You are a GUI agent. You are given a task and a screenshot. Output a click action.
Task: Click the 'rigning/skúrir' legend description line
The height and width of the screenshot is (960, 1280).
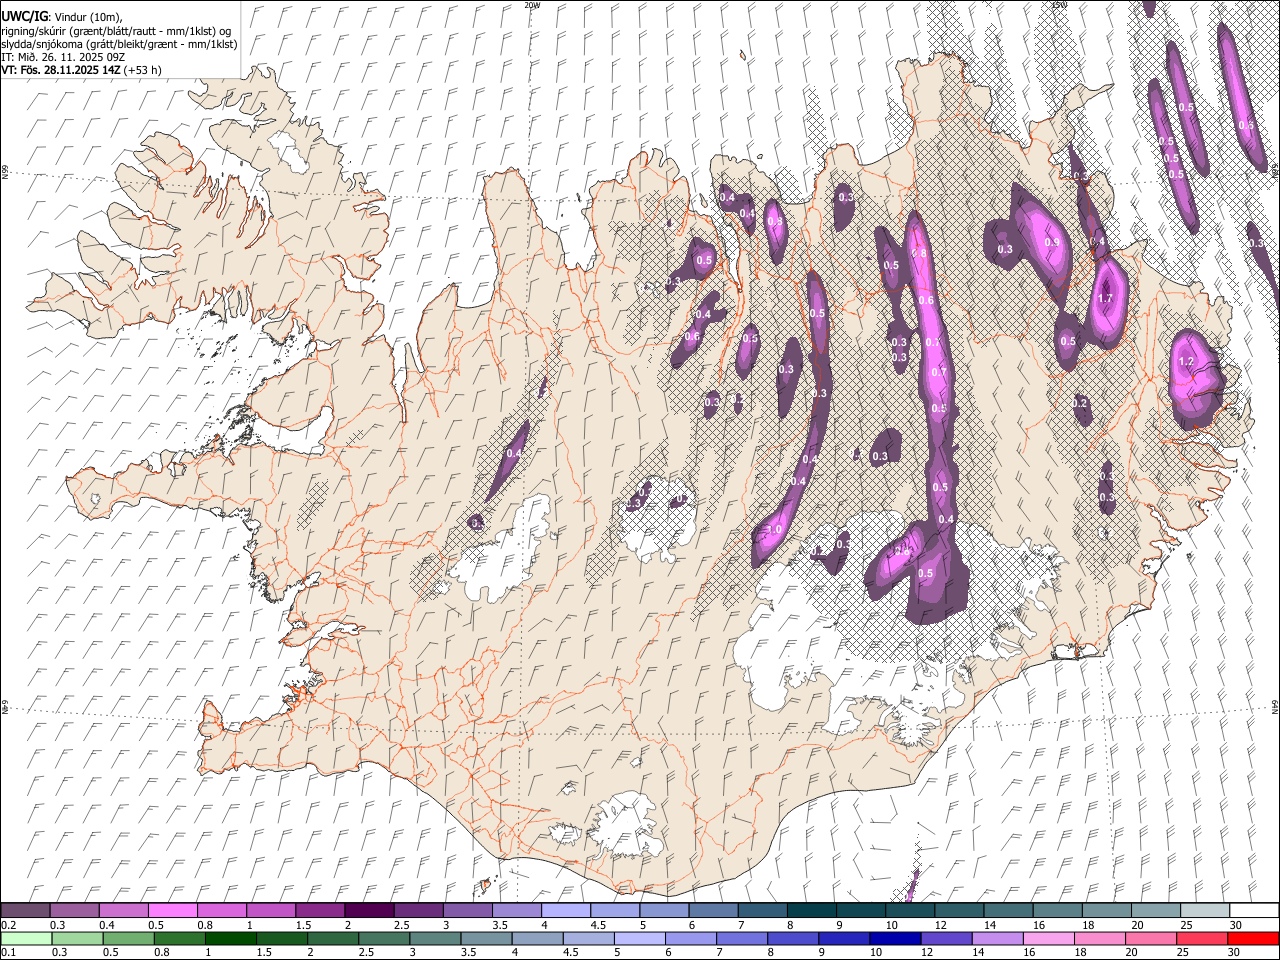tap(116, 31)
